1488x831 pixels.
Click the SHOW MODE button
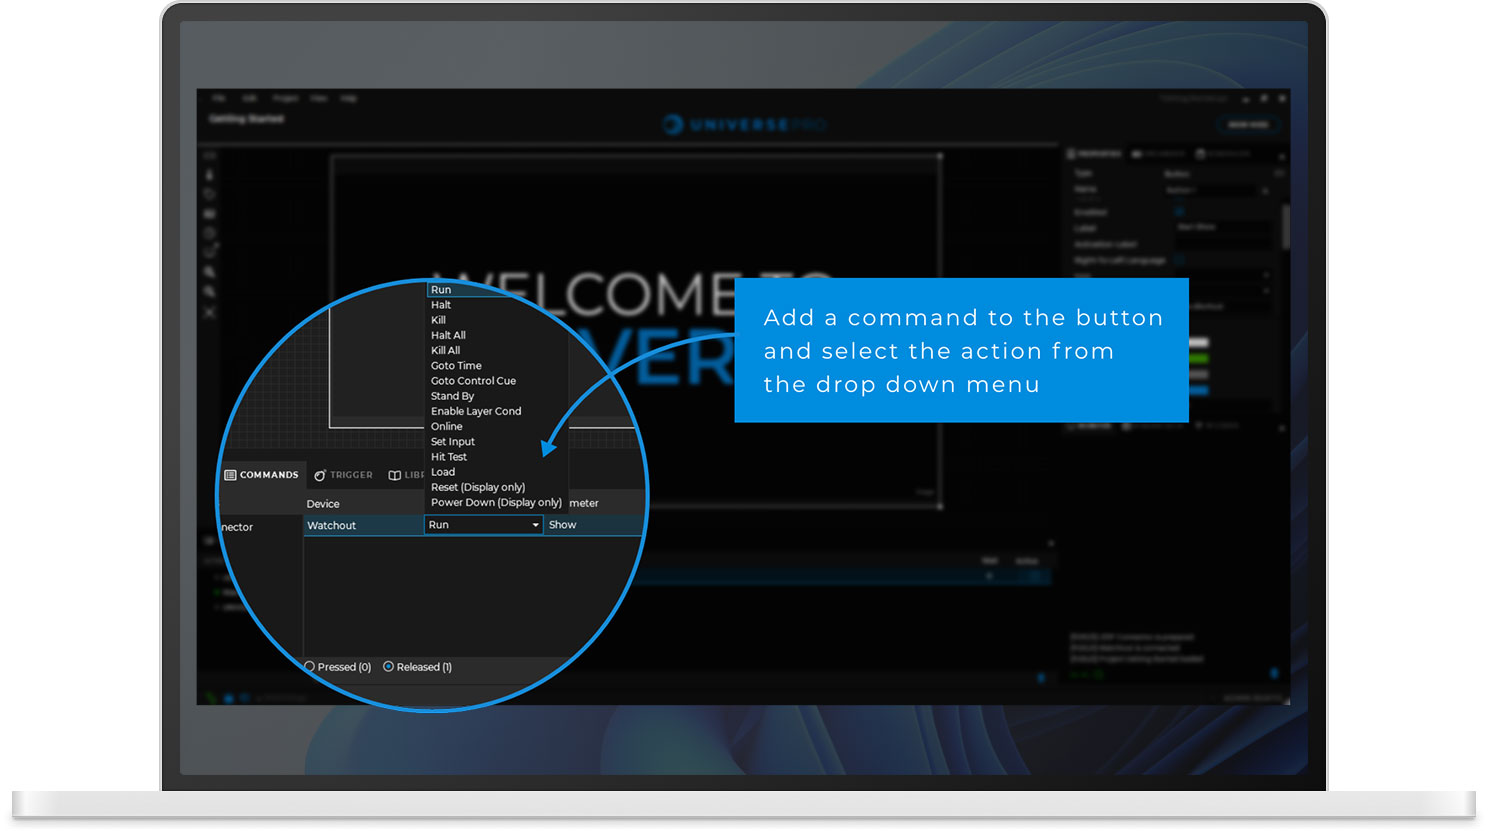1247,125
